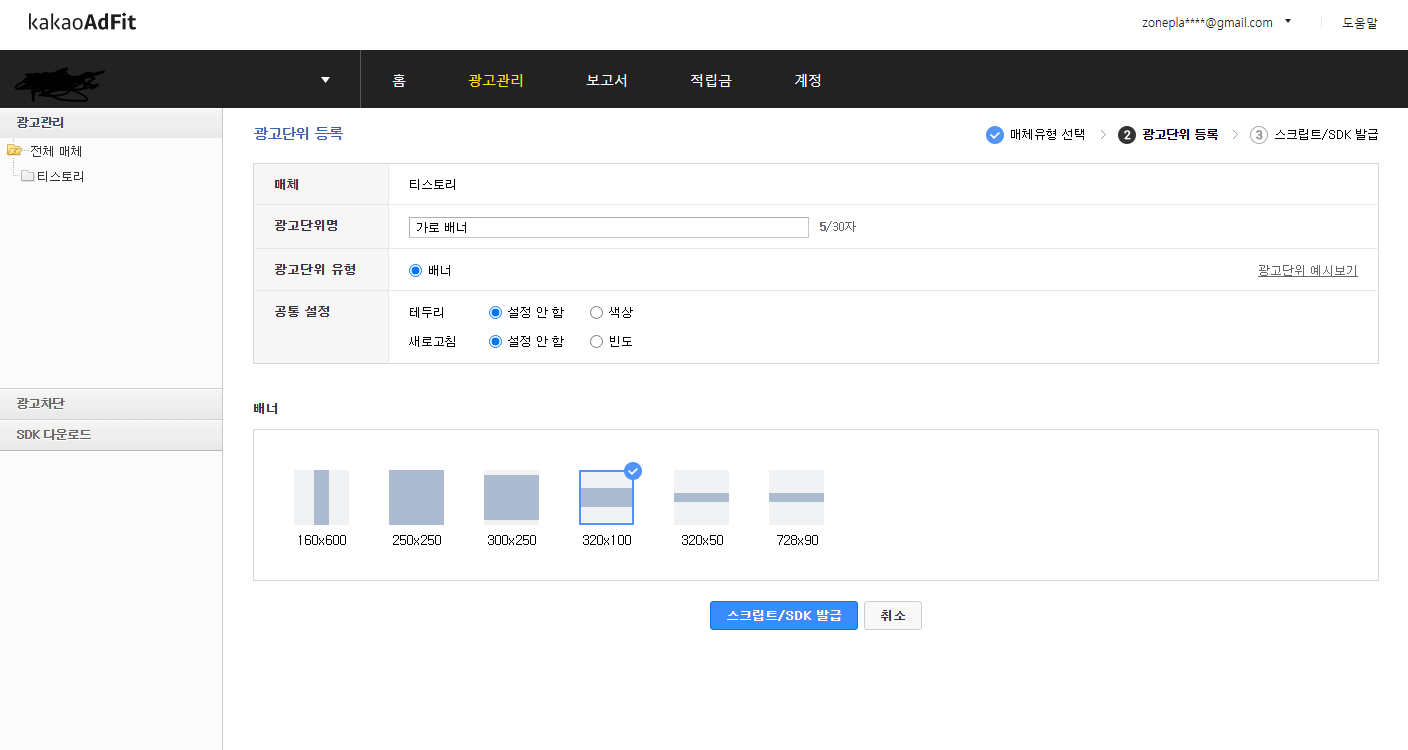The image size is (1408, 750).
Task: Click the 매체유형 선택 step checkmark
Action: click(x=994, y=135)
